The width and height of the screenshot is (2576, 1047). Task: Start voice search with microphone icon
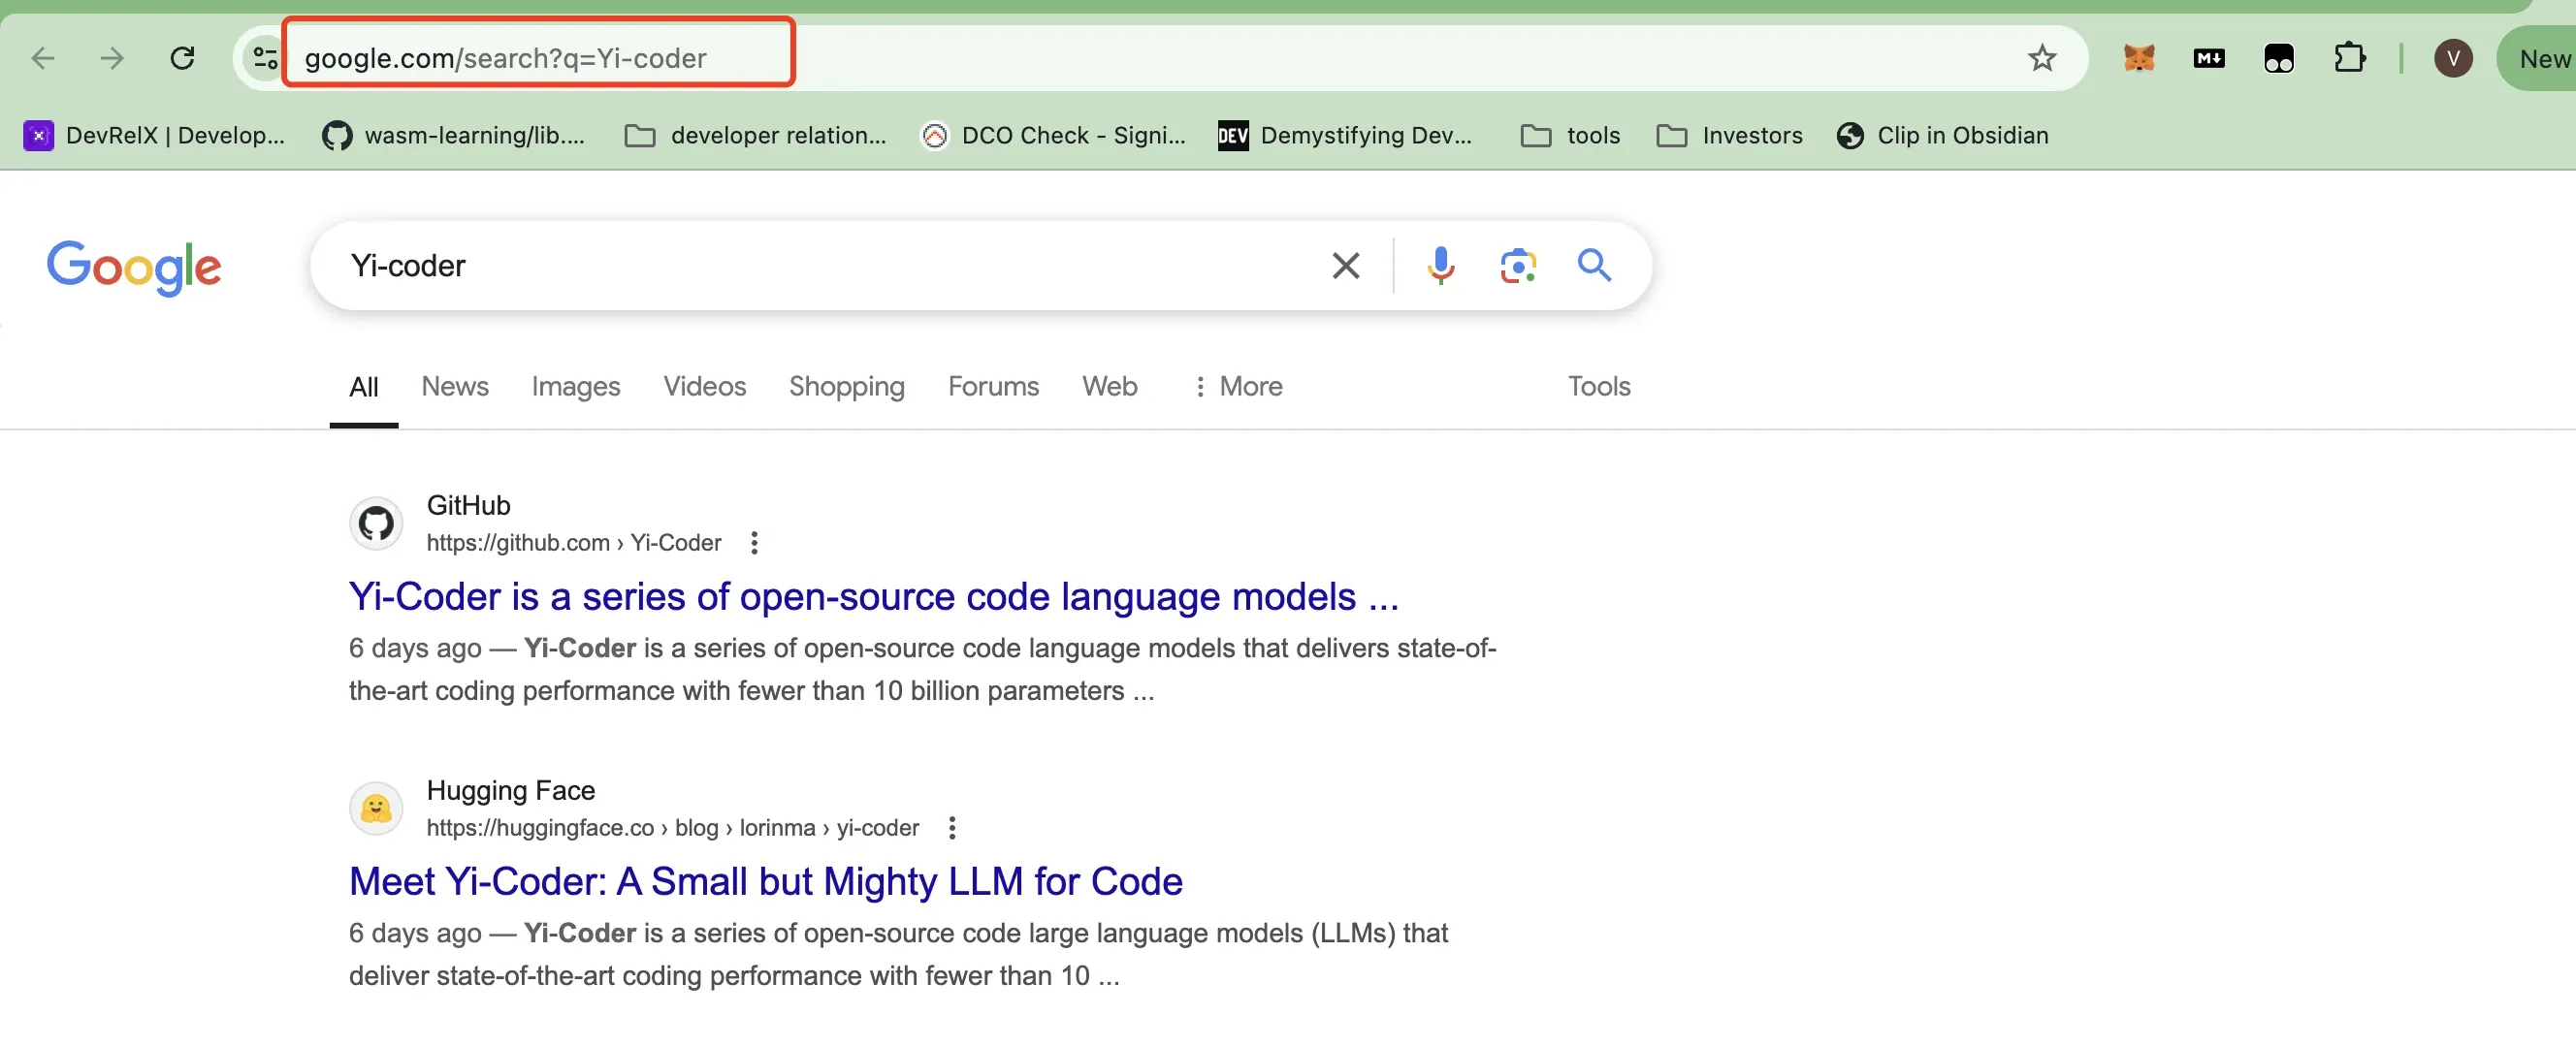(x=1440, y=265)
